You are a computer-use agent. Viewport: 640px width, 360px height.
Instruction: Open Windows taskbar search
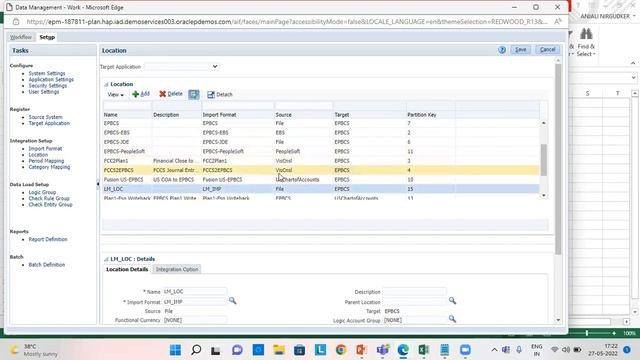pyautogui.click(x=196, y=350)
